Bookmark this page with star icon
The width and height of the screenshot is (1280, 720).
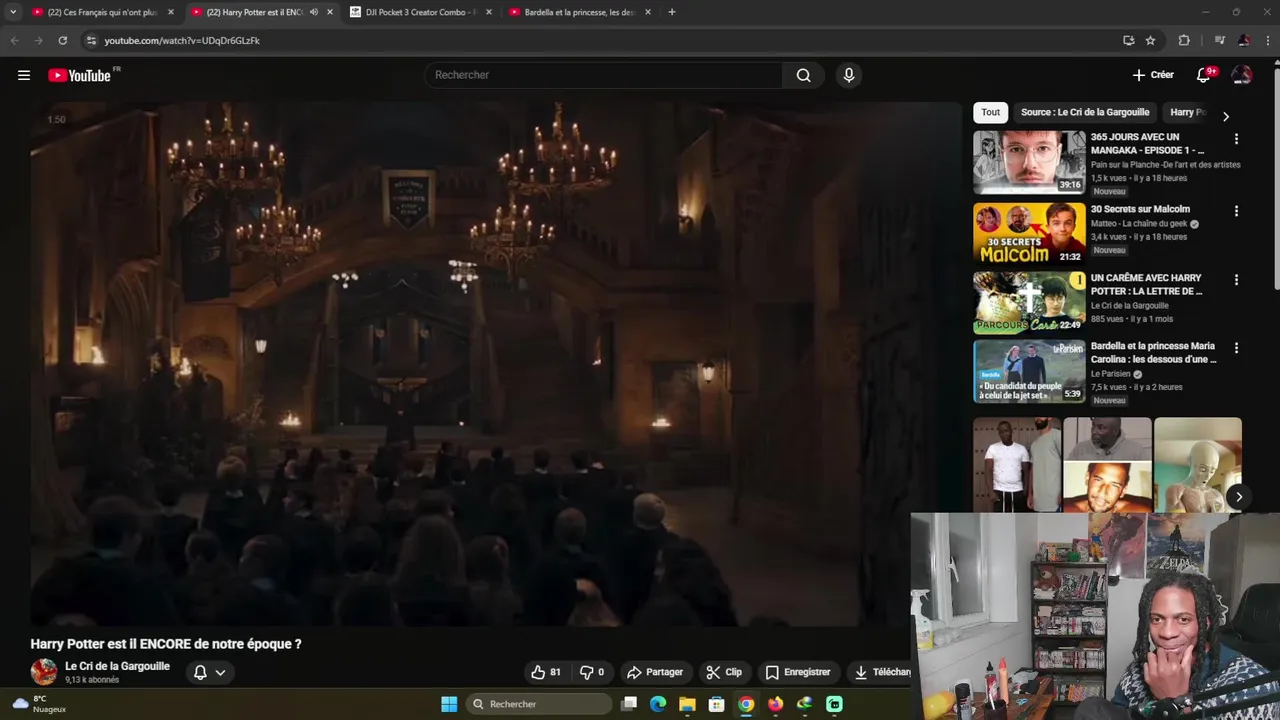[x=1150, y=40]
